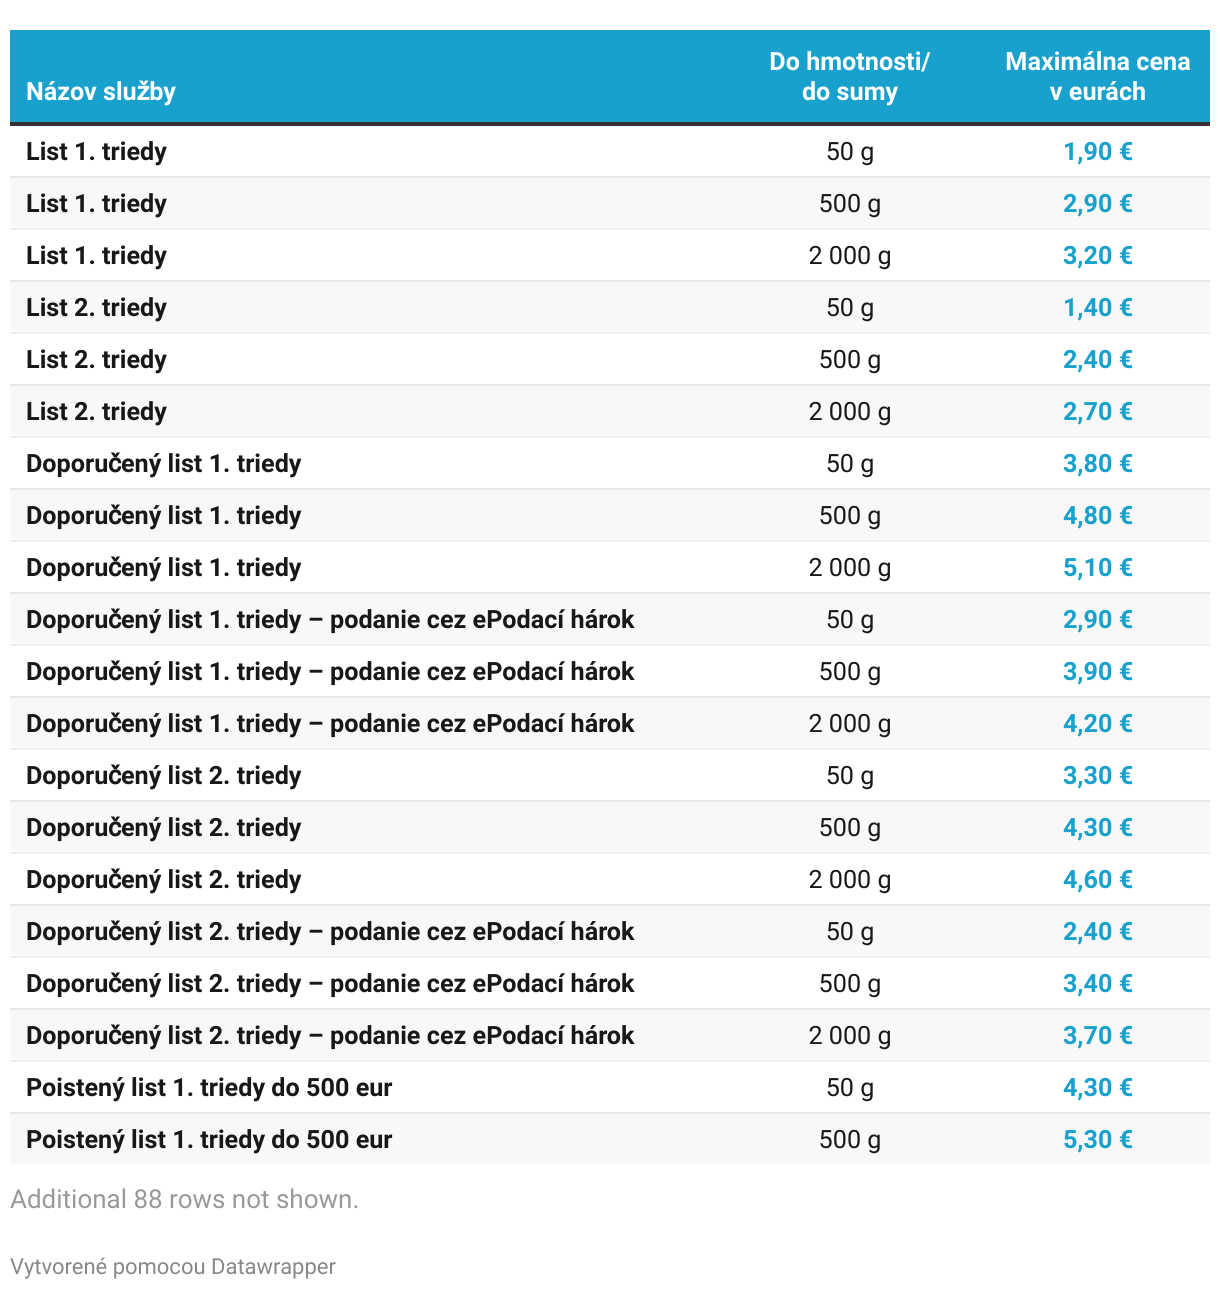1220x1290 pixels.
Task: Select the 2,70 € price cell
Action: (1097, 412)
